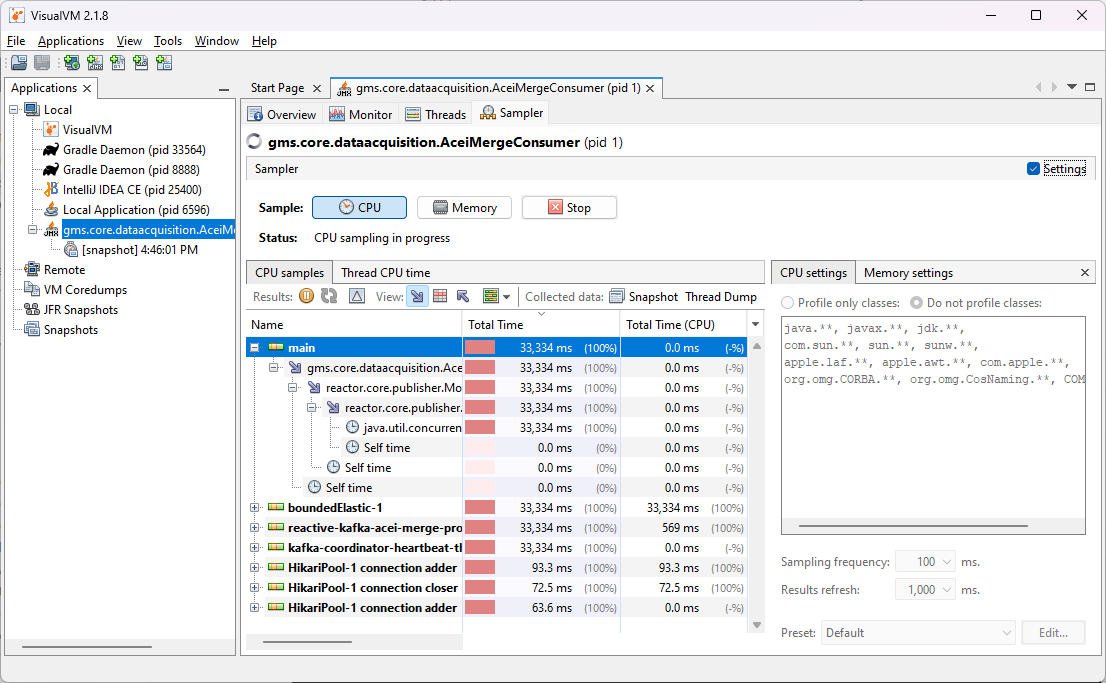The height and width of the screenshot is (683, 1106).
Task: Select the Remote node in Applications tree
Action: pyautogui.click(x=64, y=270)
